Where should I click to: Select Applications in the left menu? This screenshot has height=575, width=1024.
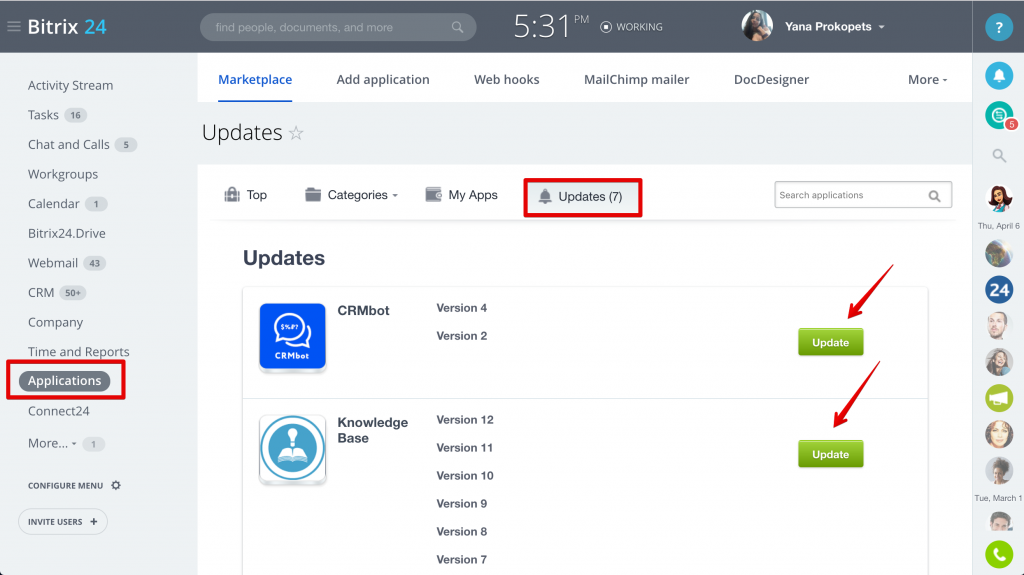[x=65, y=381]
